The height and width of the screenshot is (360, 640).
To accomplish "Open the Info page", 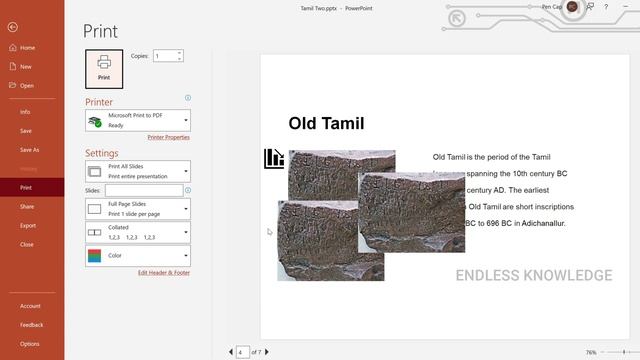I will coord(25,112).
